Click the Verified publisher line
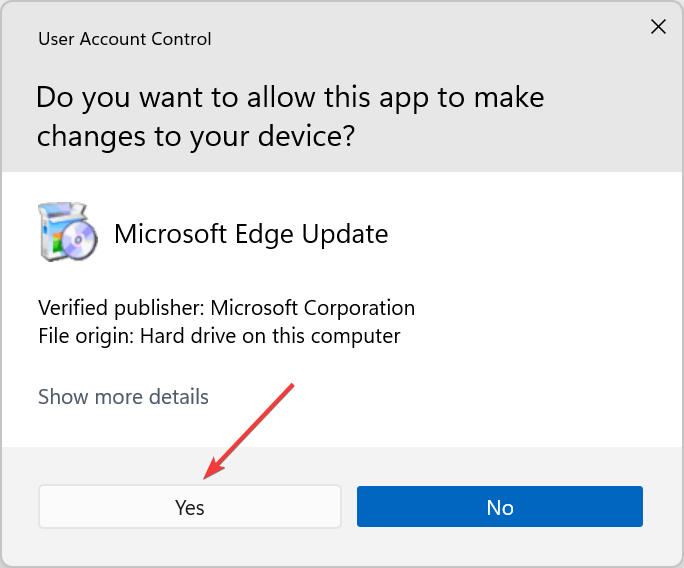Image resolution: width=684 pixels, height=568 pixels. click(226, 308)
